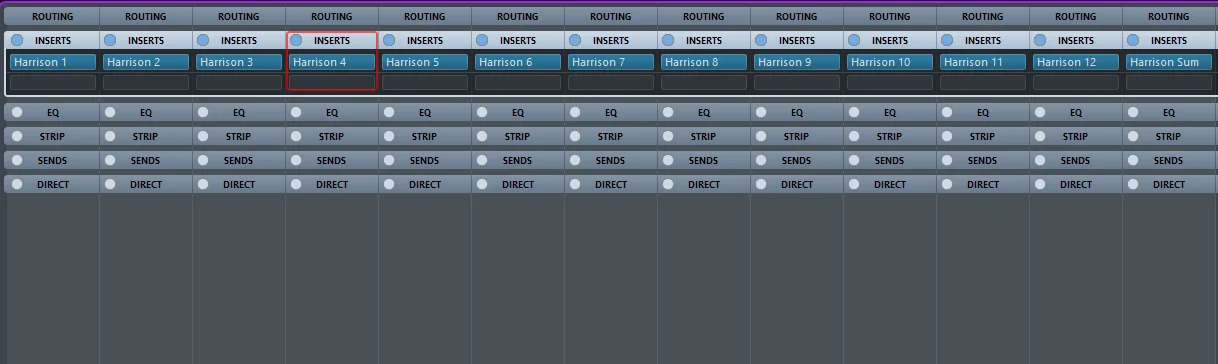Toggle DIRECT bypass circle on the Harrison 2 channel
The width and height of the screenshot is (1218, 364).
click(x=110, y=184)
